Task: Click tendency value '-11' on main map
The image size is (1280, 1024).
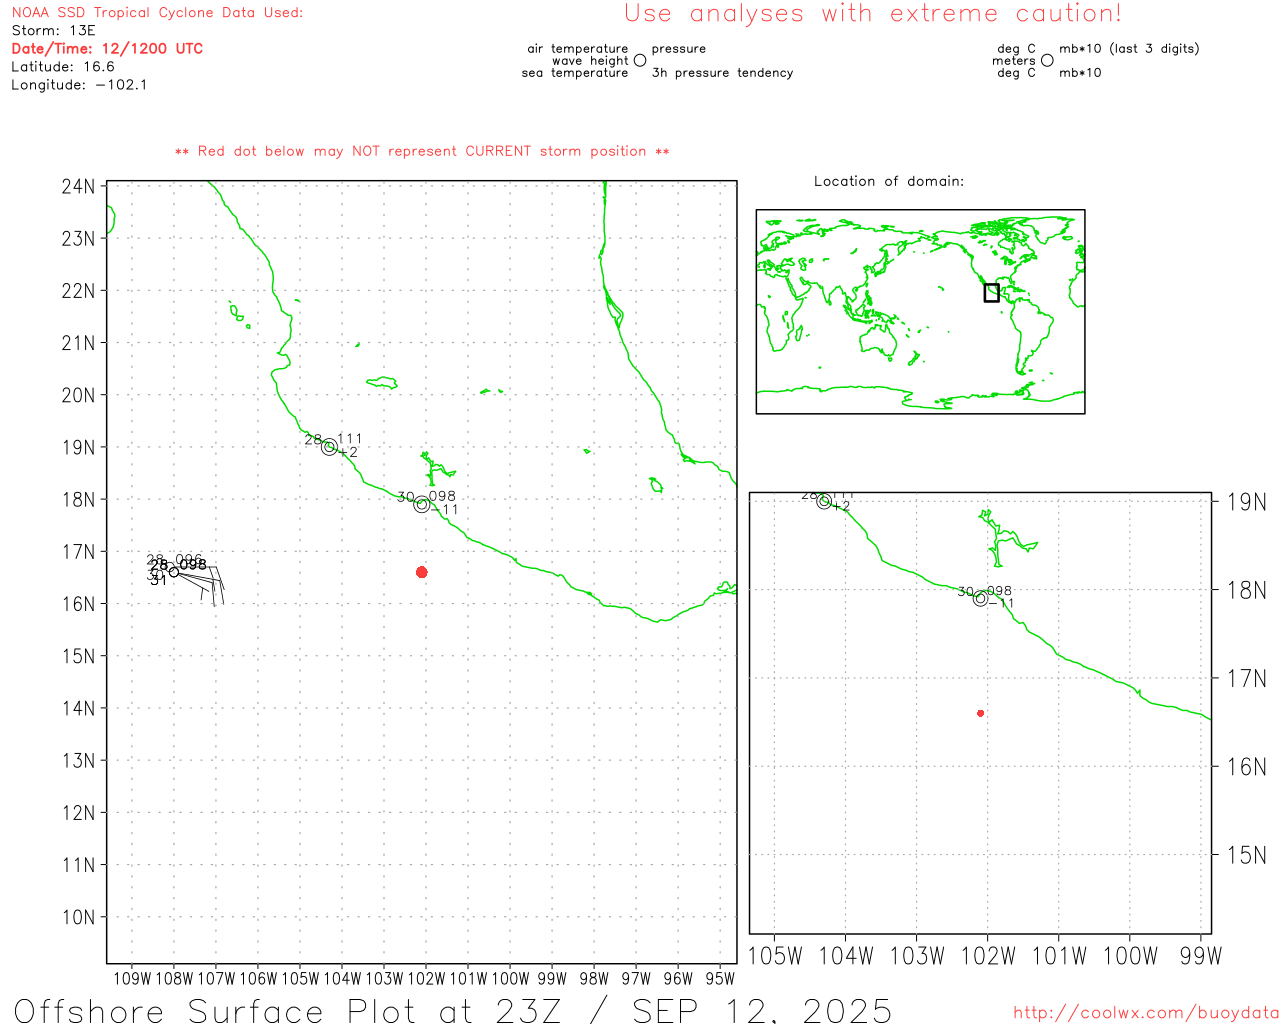Action: click(x=446, y=510)
